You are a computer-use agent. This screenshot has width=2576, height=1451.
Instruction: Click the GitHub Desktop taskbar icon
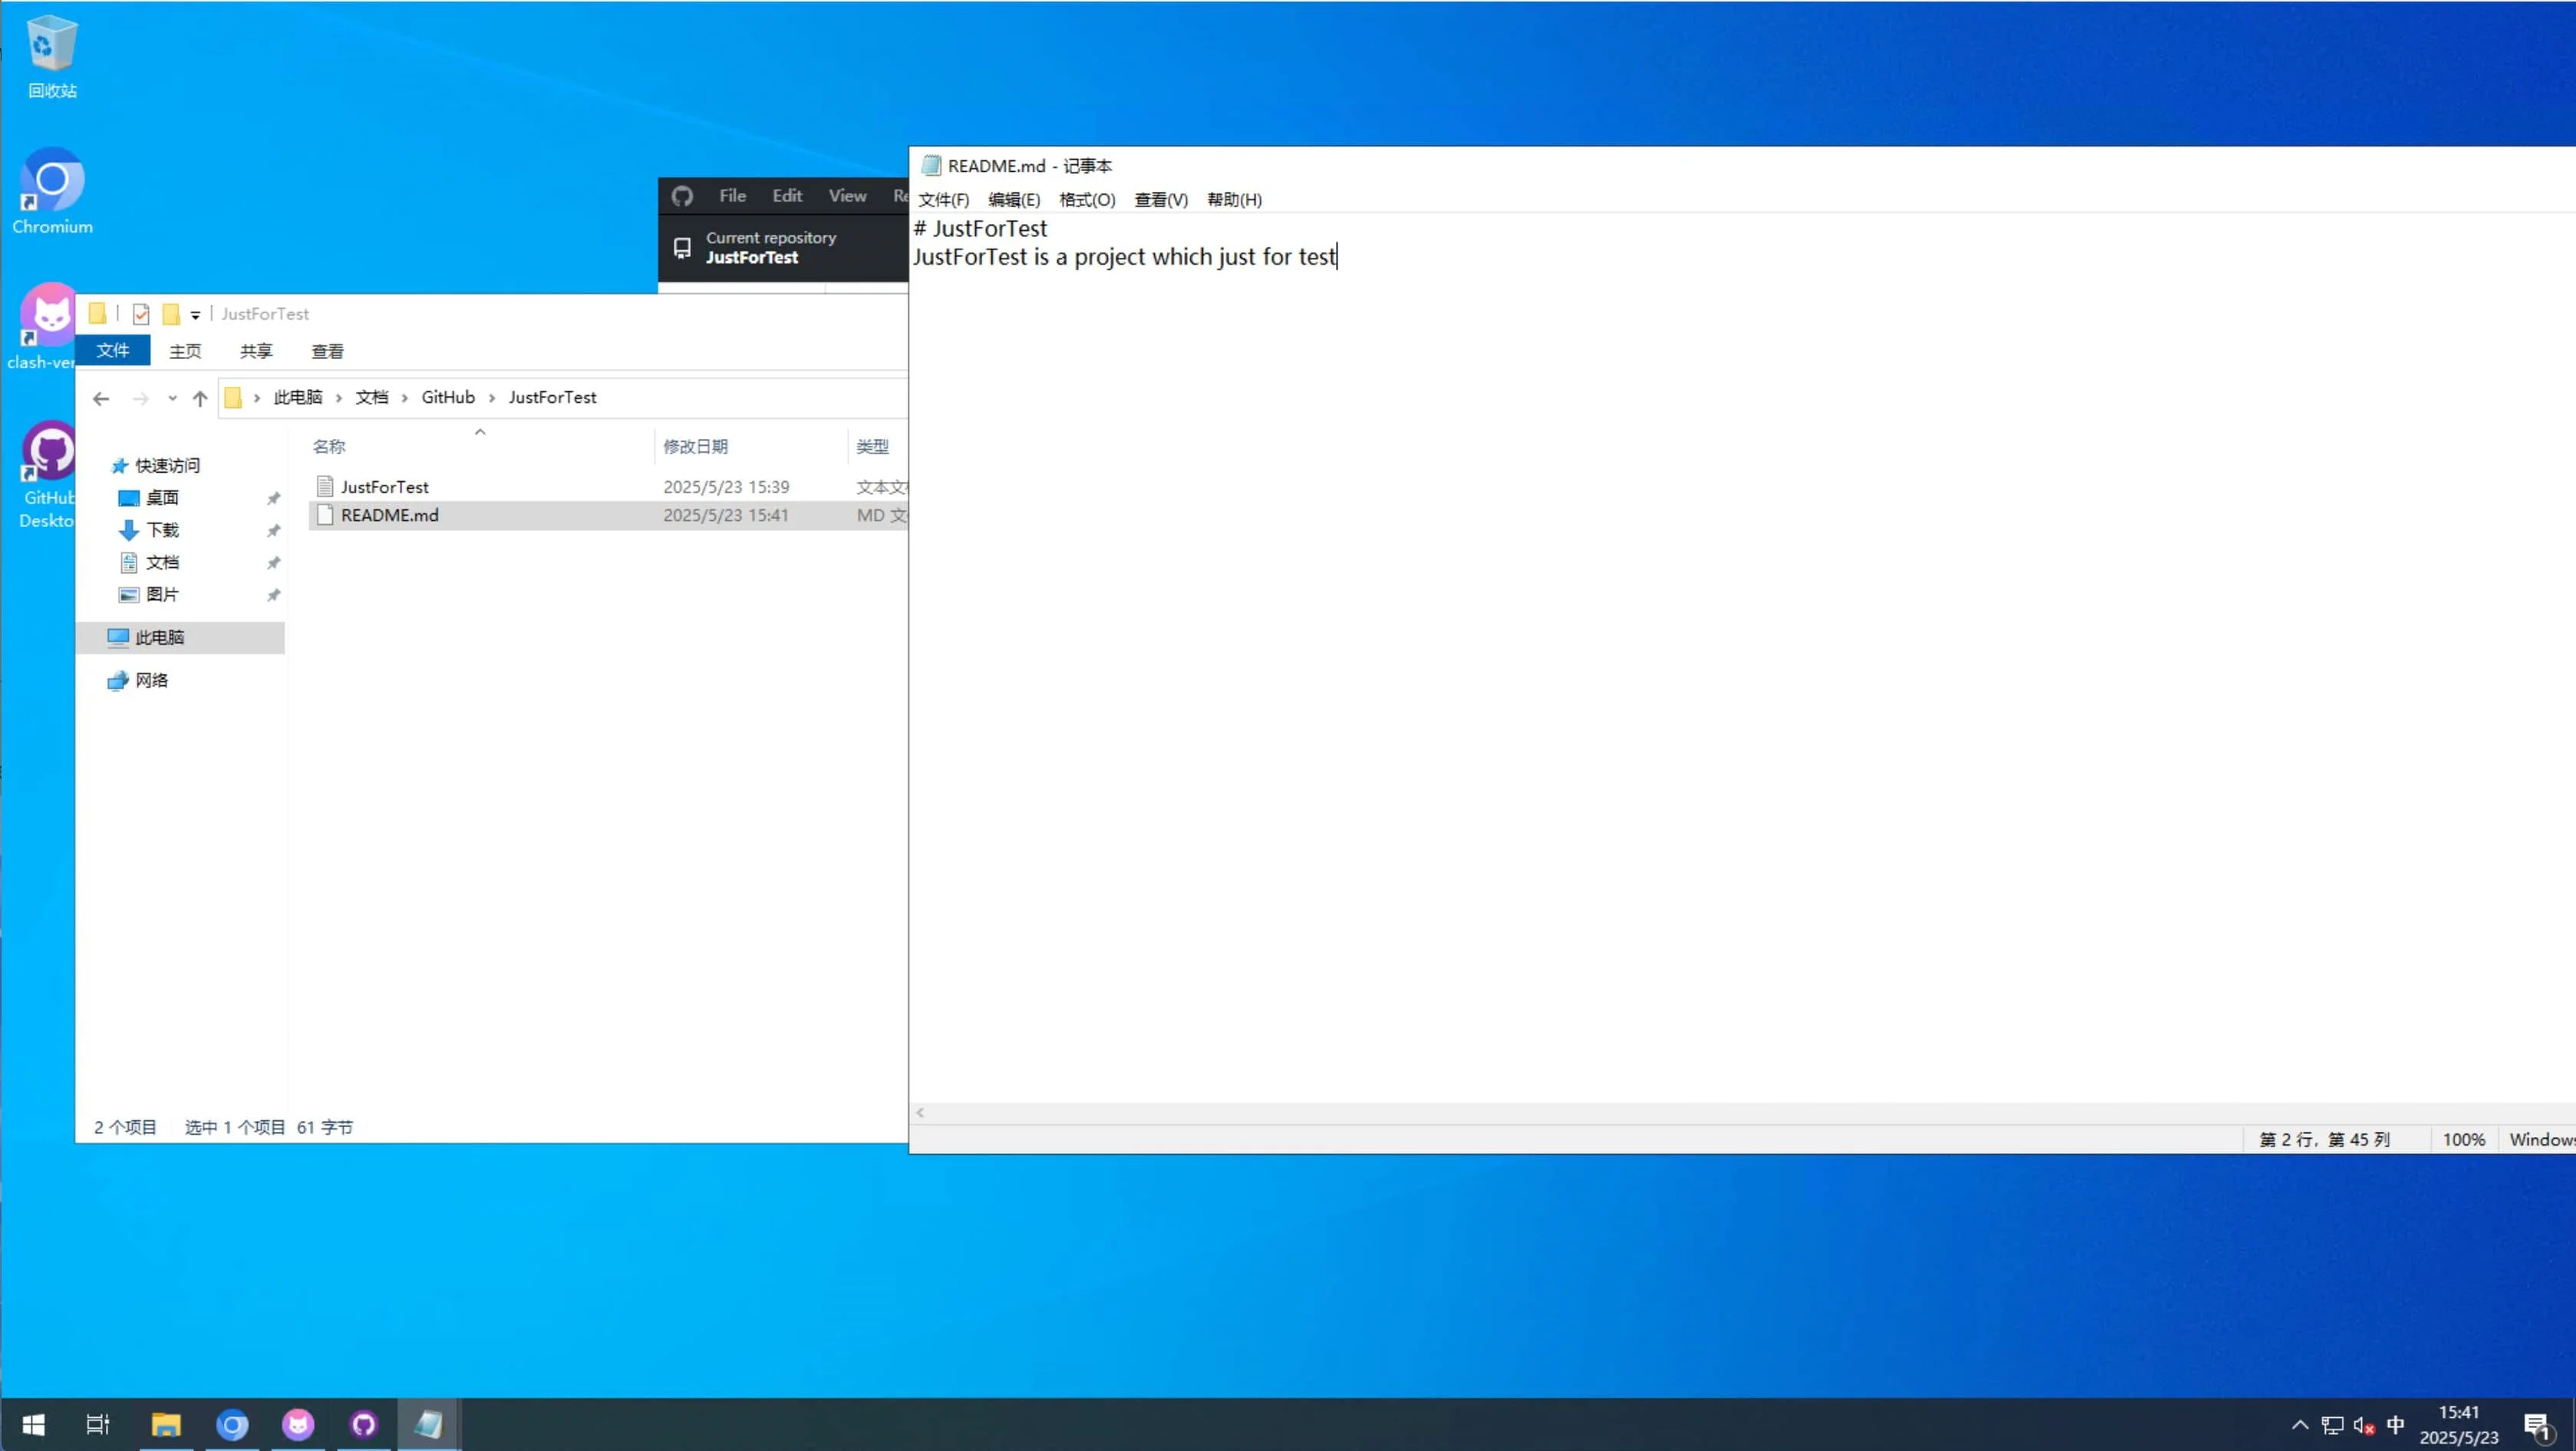coord(363,1424)
